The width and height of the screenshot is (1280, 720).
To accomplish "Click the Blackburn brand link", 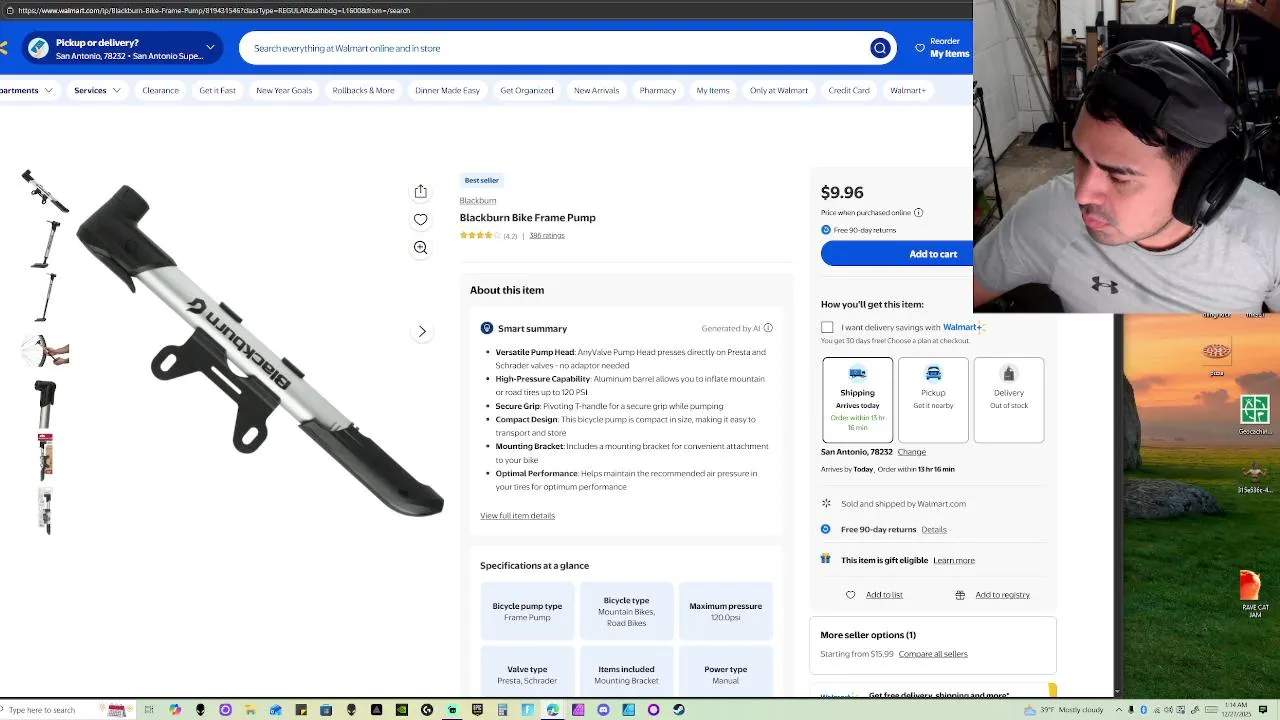I will click(x=478, y=201).
